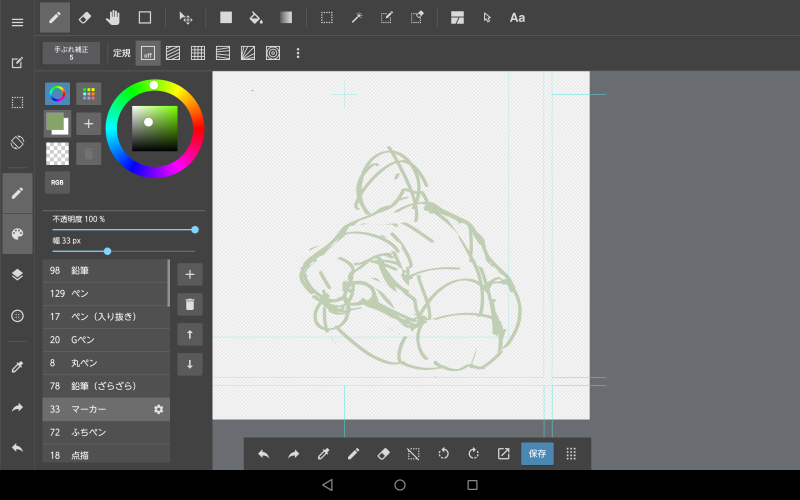Click the 不透明度 opacity slider
Screen dimensions: 800x500
click(124, 229)
